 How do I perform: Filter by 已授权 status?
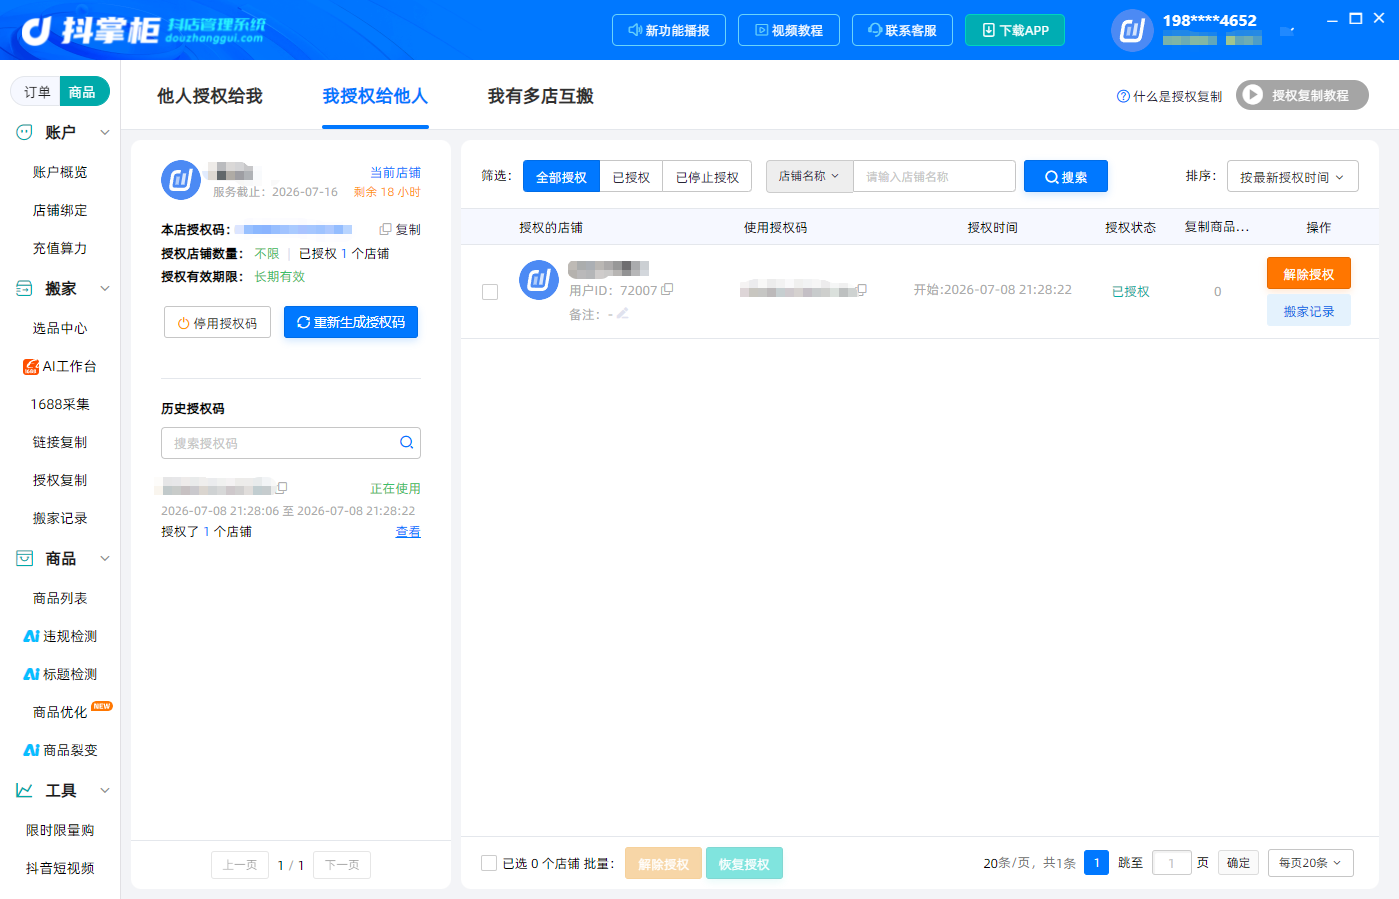(631, 177)
